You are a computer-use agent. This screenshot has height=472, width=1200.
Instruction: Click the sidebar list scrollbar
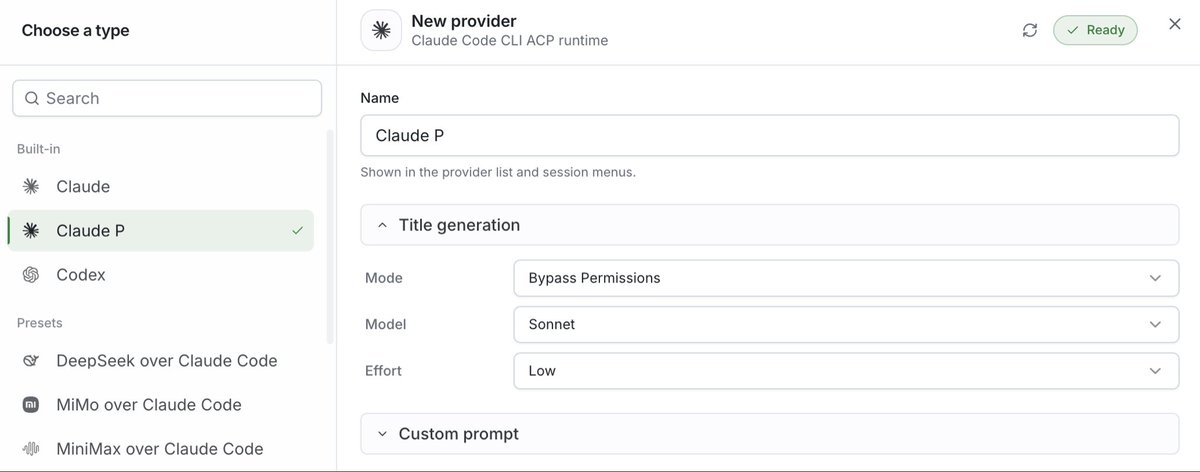point(330,237)
